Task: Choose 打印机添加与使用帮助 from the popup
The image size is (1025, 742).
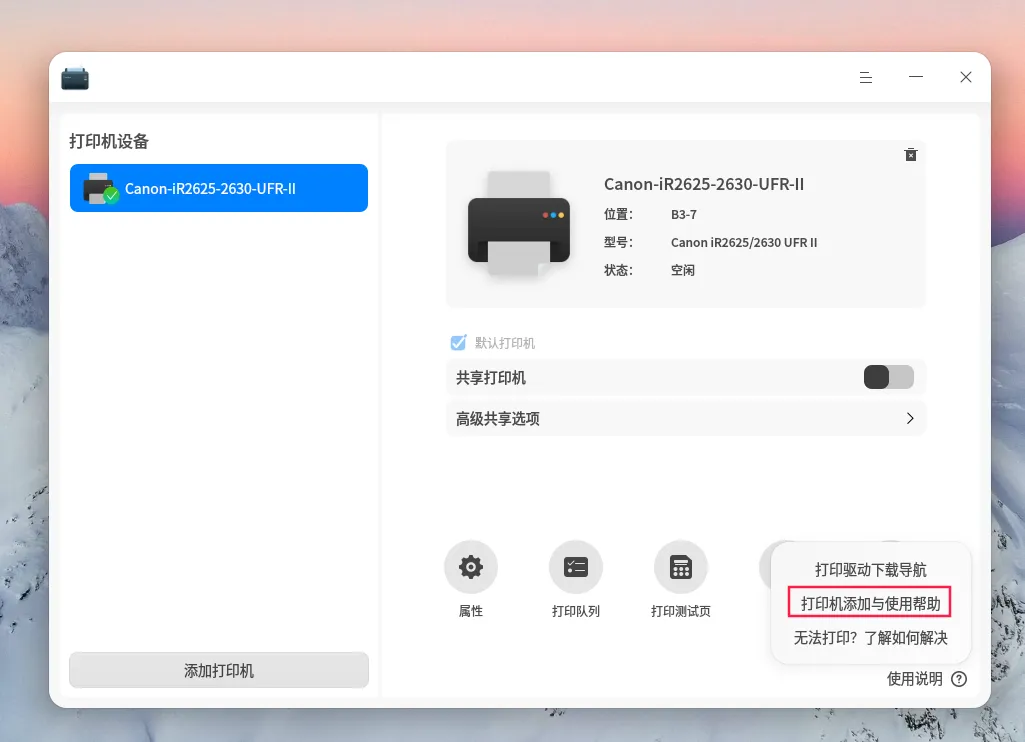Action: tap(870, 603)
